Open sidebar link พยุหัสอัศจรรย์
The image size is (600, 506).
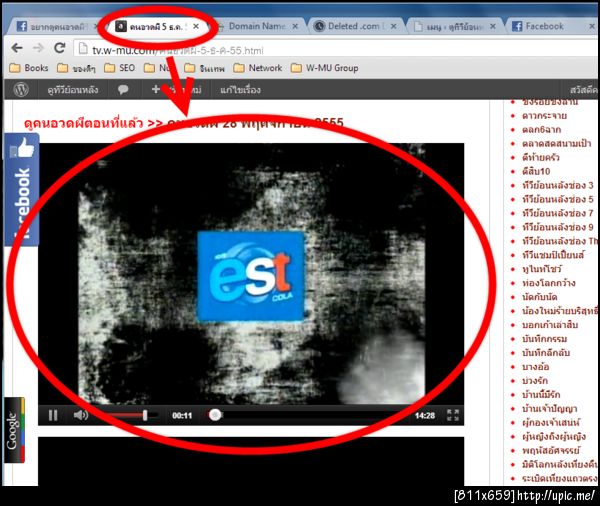(551, 450)
